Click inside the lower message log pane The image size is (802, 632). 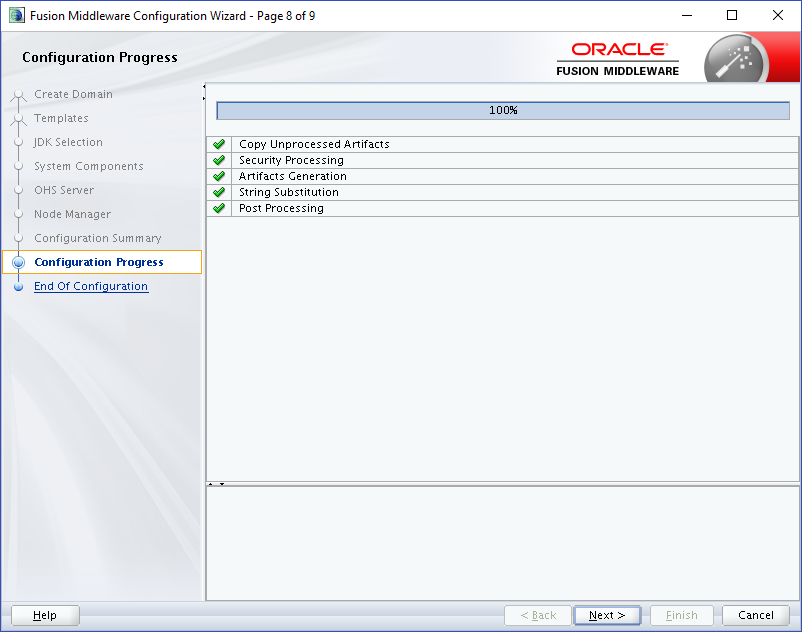coord(503,543)
